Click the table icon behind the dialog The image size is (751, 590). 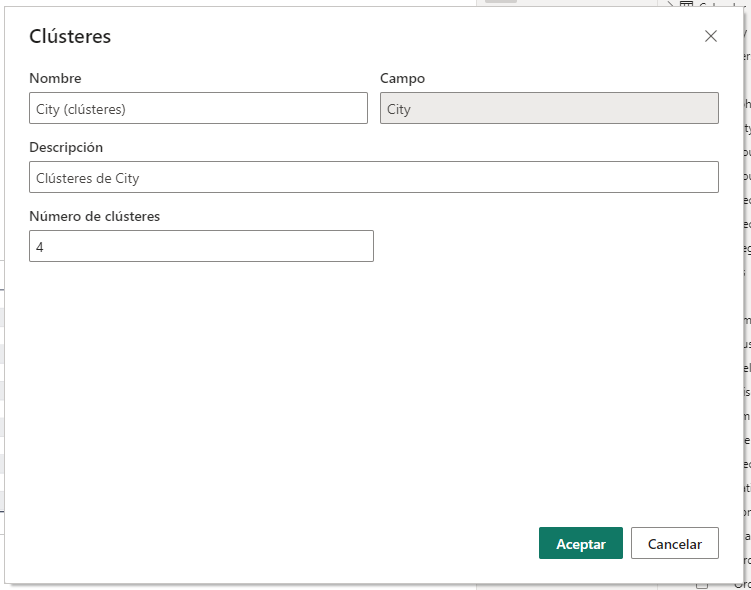pyautogui.click(x=687, y=5)
